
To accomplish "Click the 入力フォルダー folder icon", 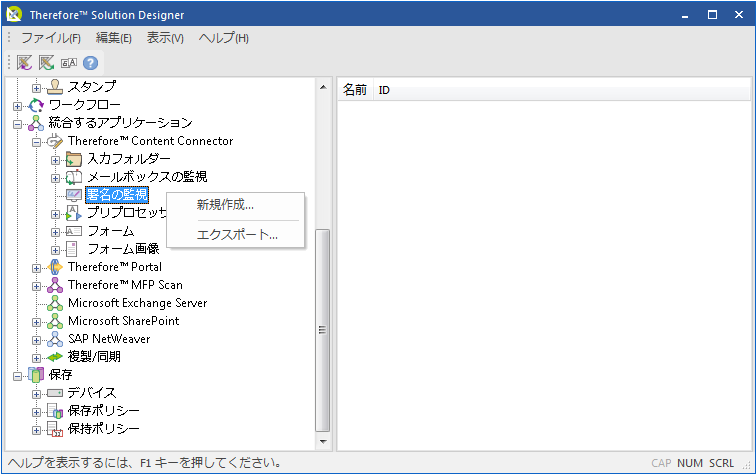I will tap(74, 159).
